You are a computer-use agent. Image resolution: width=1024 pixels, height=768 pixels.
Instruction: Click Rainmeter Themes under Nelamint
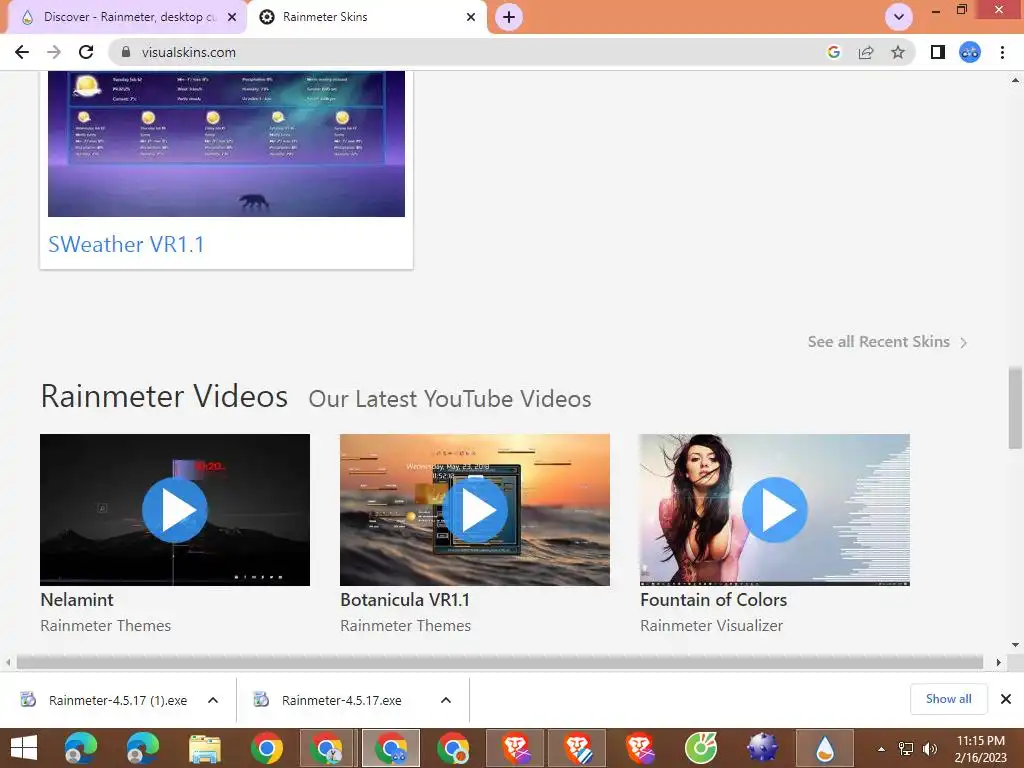coord(106,626)
